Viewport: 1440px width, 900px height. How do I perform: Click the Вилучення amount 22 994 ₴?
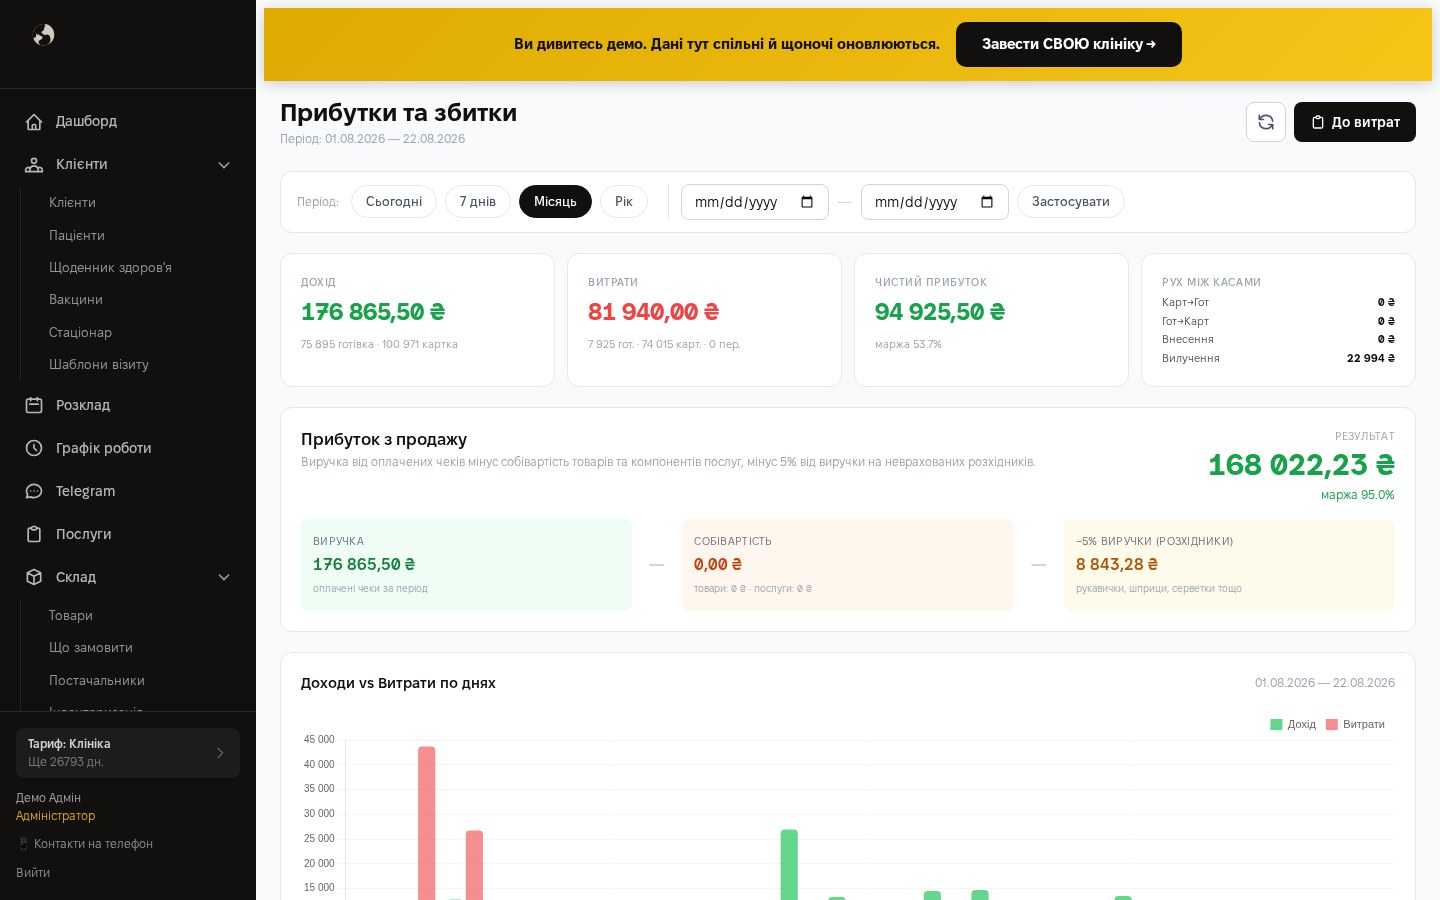(1371, 358)
